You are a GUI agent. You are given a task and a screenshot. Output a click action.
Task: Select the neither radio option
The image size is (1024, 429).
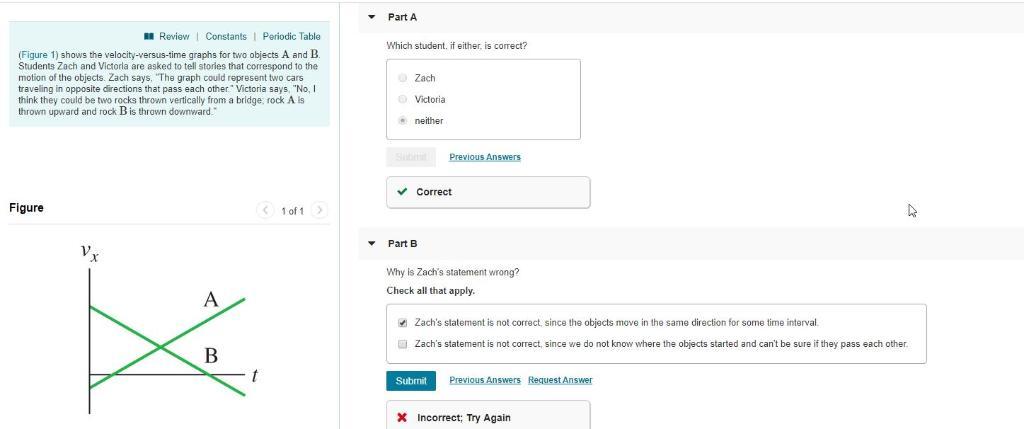(402, 121)
